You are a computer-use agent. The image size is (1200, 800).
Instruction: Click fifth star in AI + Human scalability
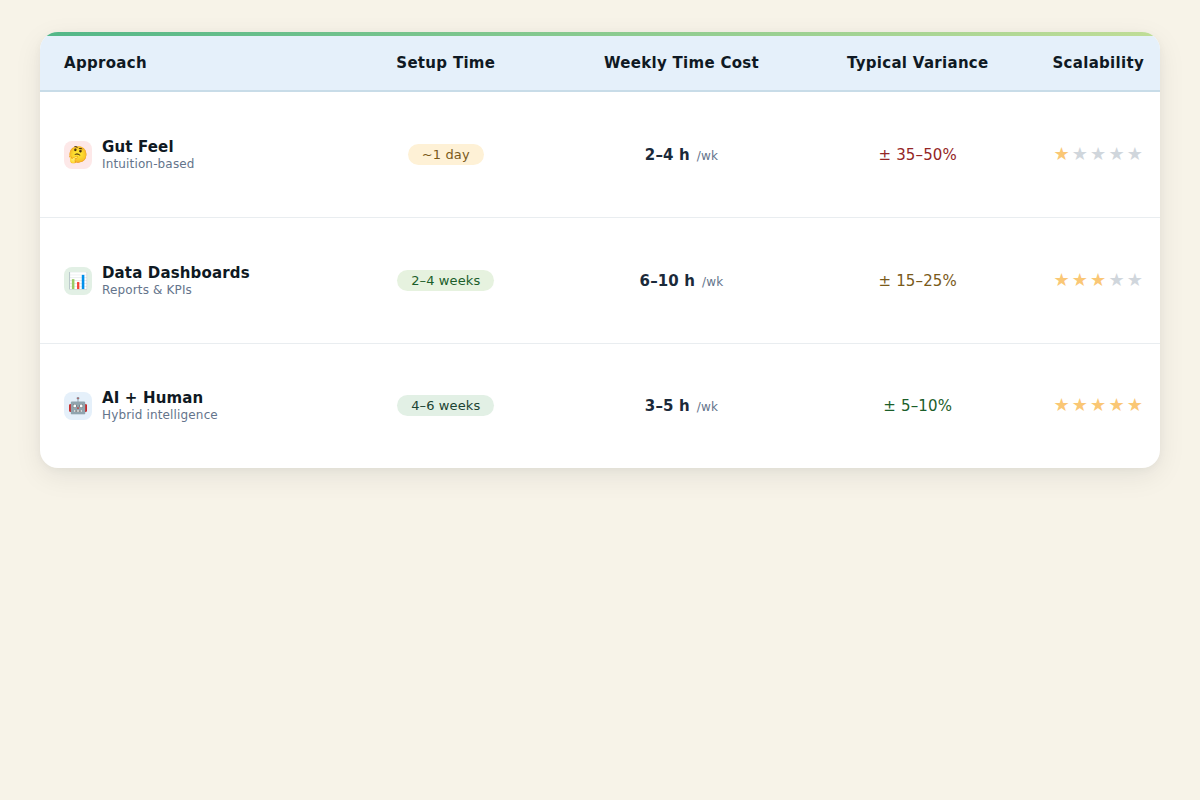[1134, 405]
